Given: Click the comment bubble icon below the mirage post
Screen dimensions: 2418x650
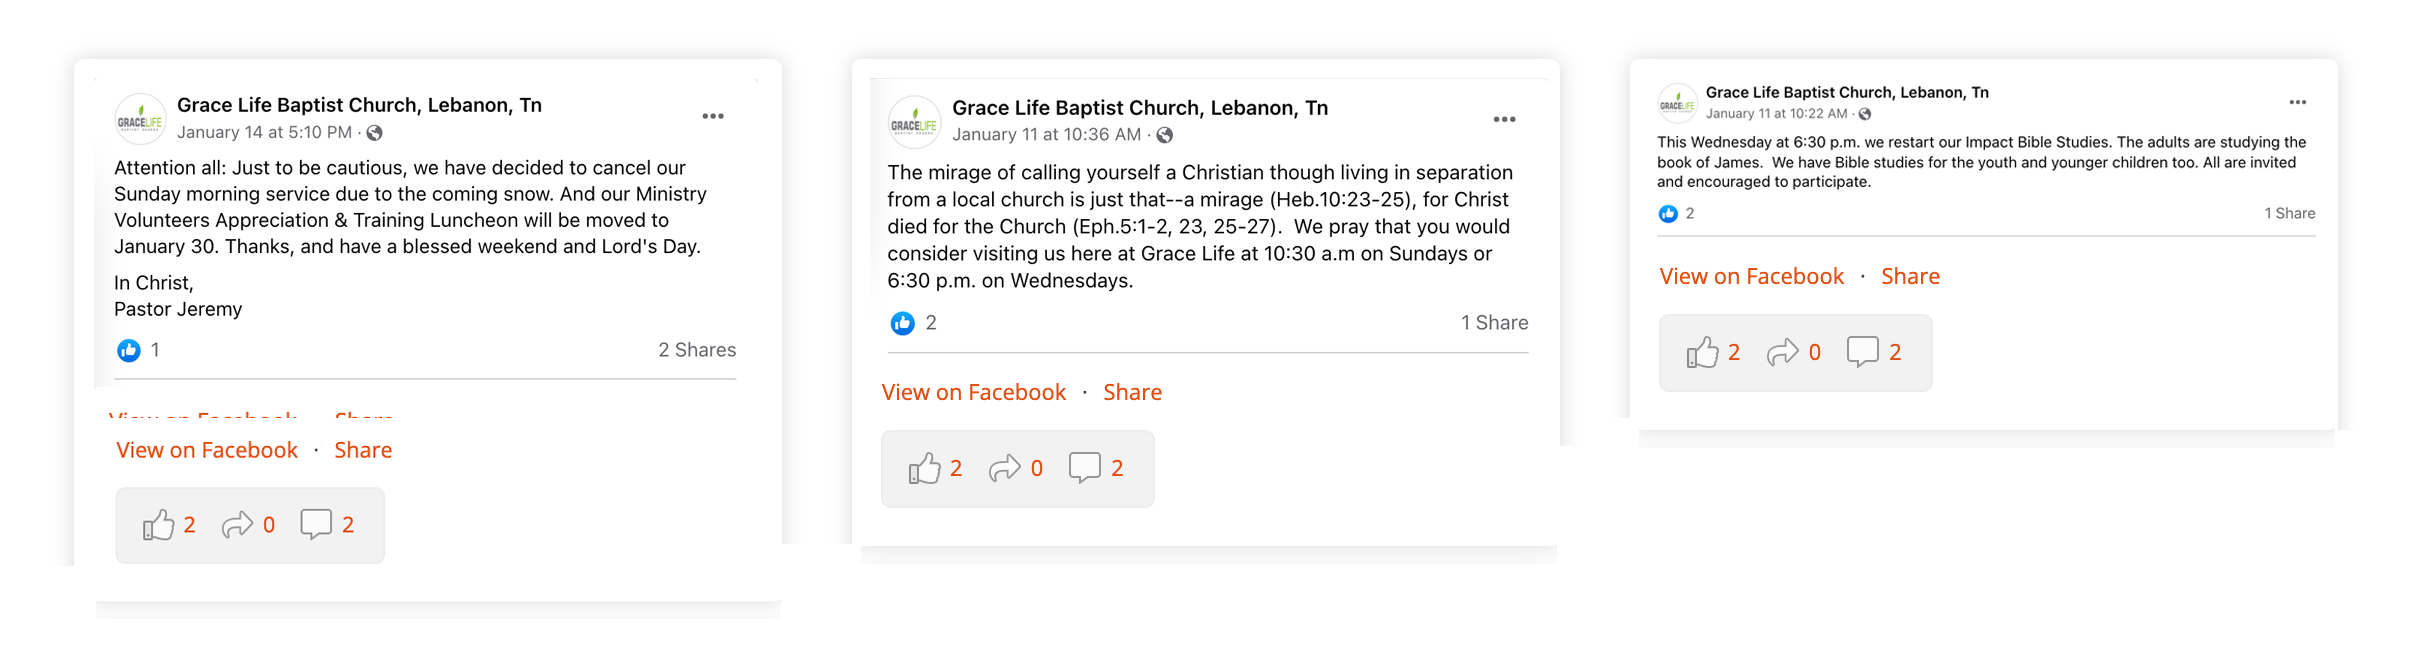Looking at the screenshot, I should 1084,467.
